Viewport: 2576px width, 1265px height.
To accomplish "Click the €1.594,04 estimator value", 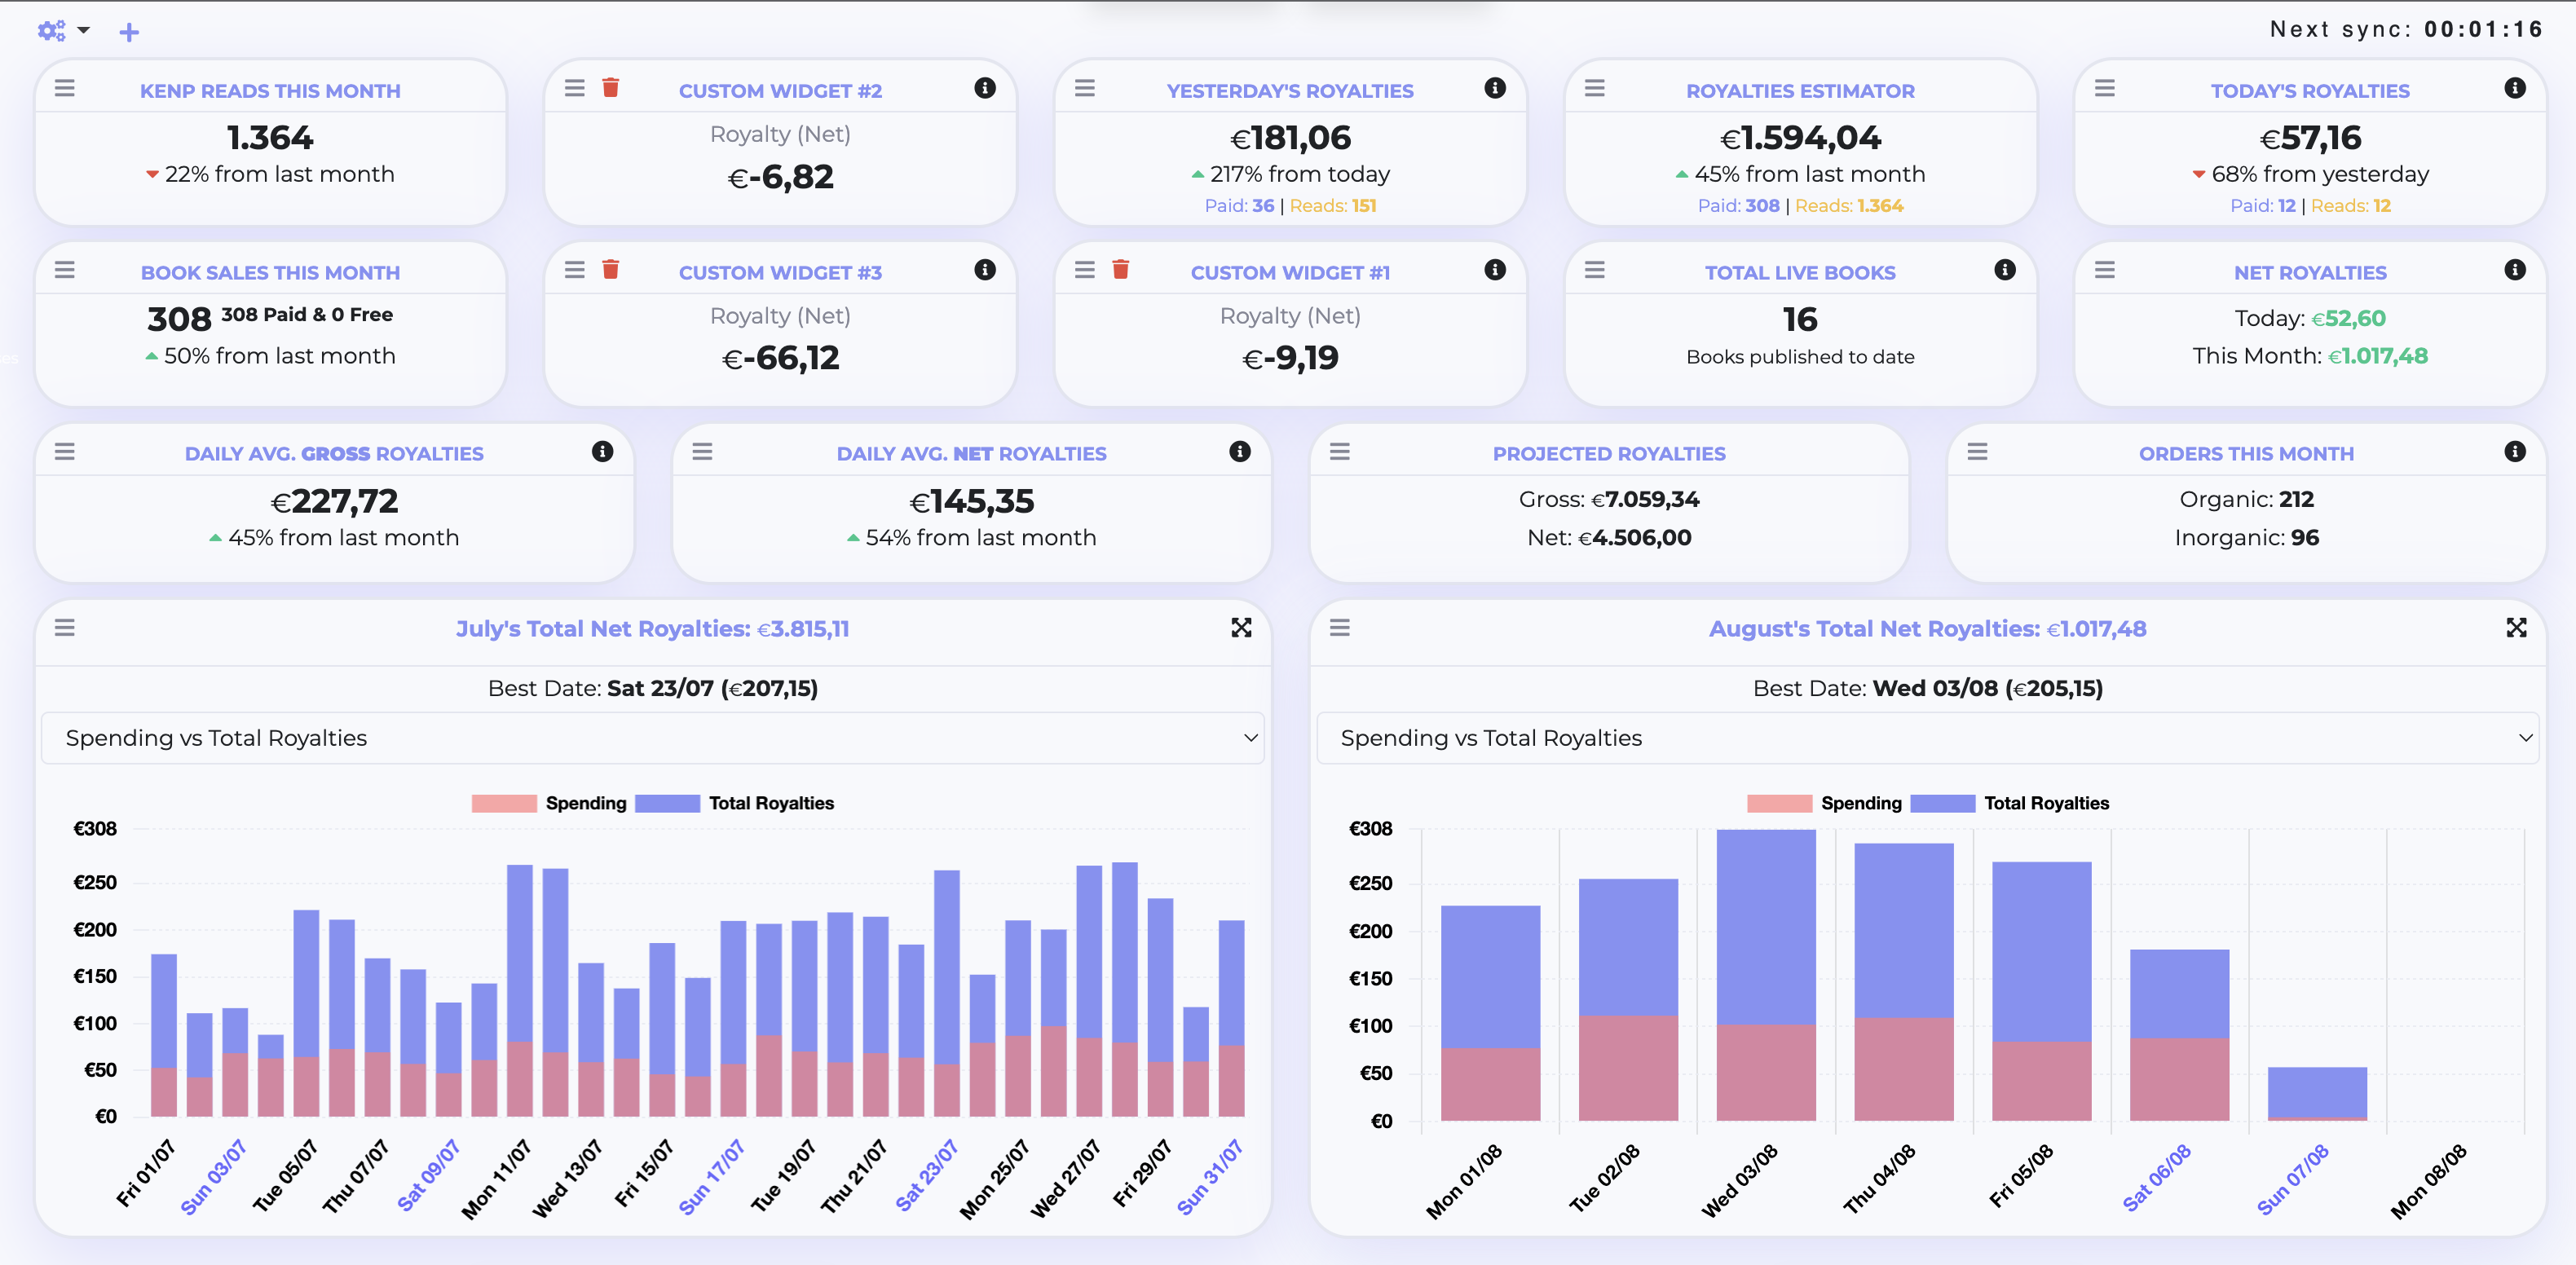I will coord(1800,138).
